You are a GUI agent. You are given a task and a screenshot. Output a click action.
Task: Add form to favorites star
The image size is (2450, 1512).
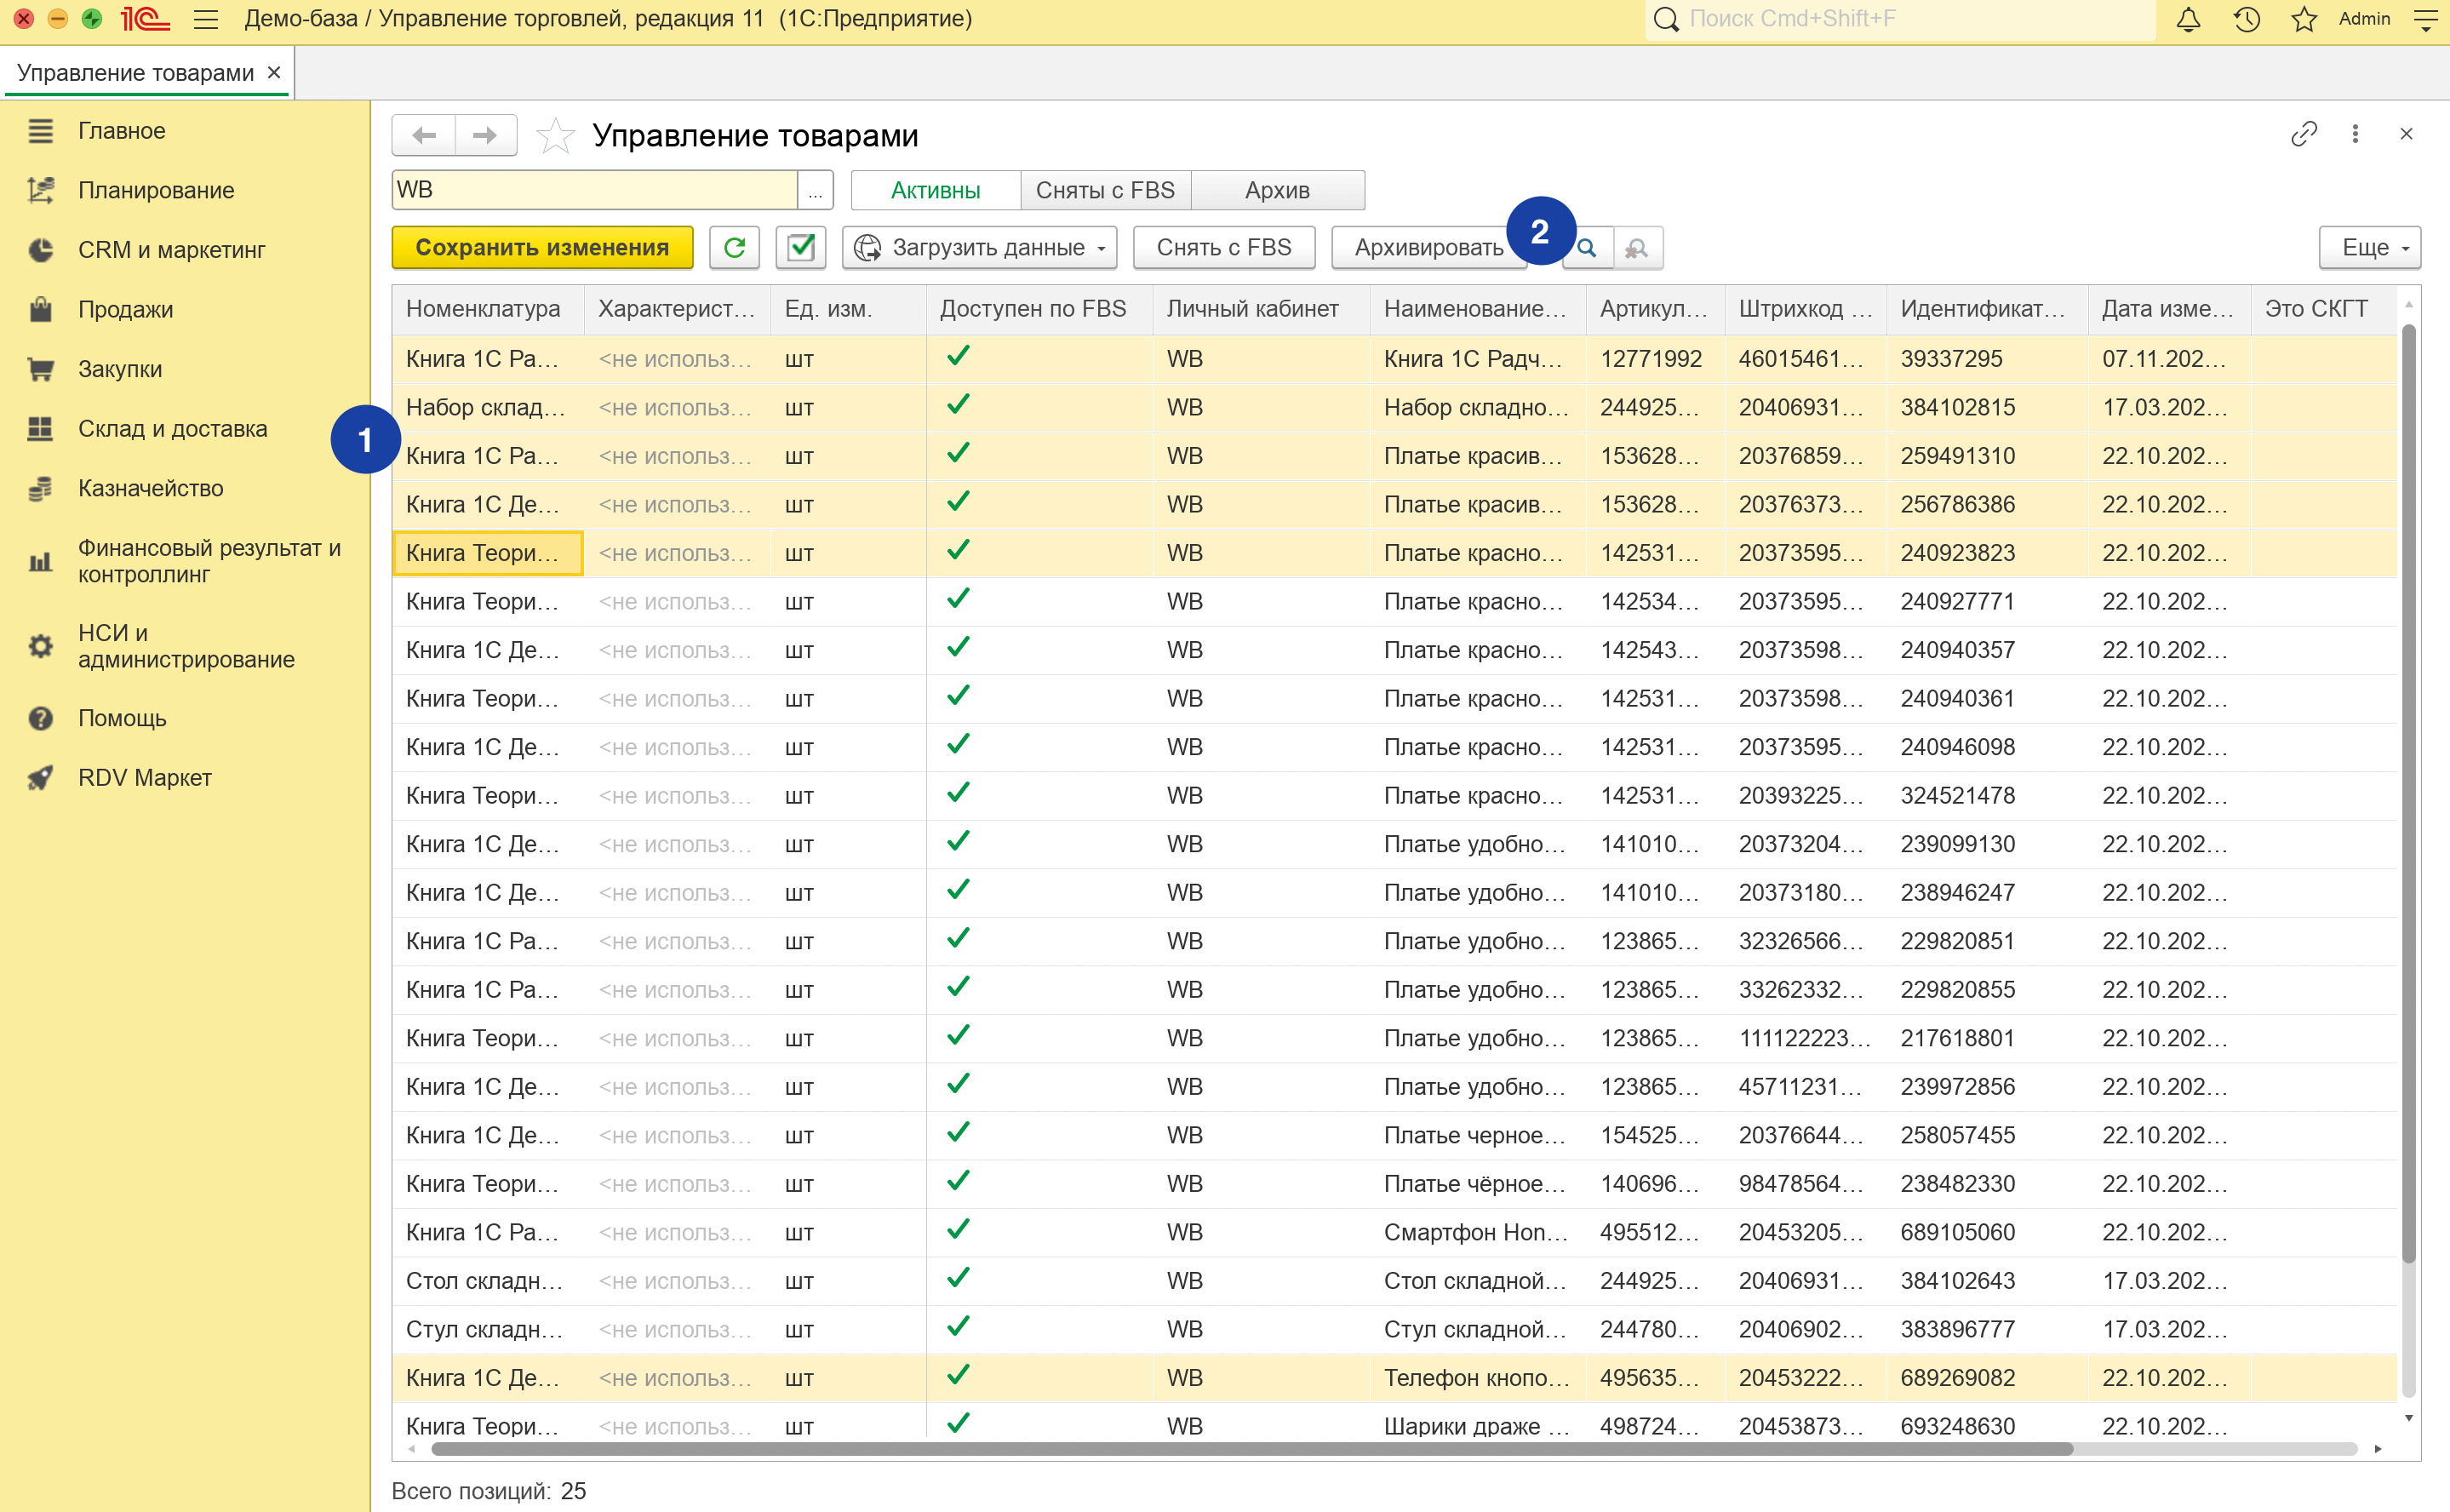555,135
